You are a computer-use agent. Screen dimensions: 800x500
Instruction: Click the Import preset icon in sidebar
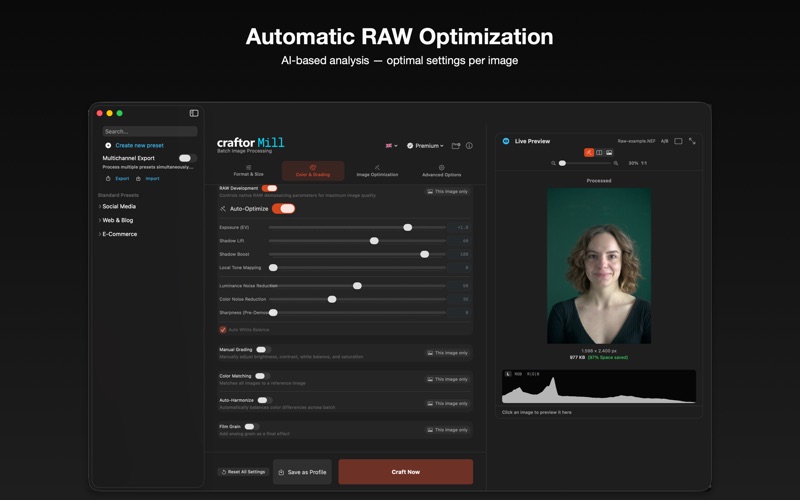coord(138,179)
